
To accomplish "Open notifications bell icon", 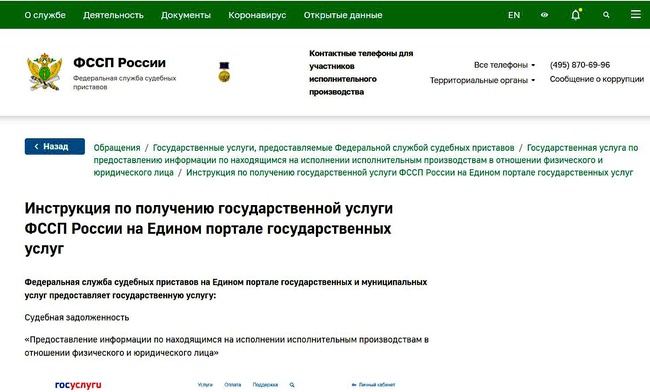I will click(576, 15).
